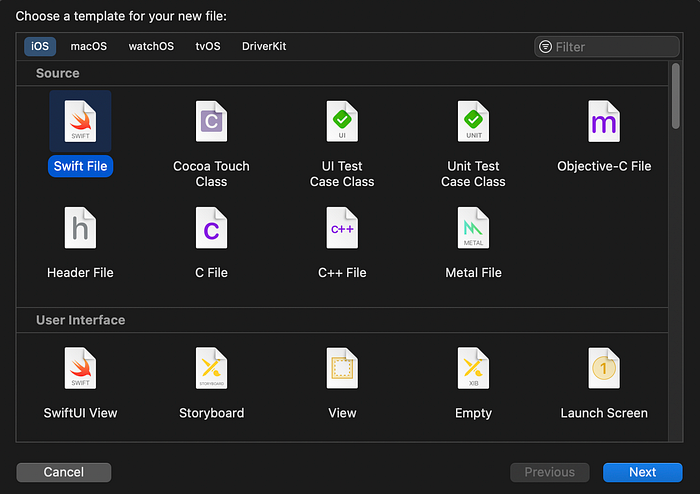Click the Next button
The height and width of the screenshot is (494, 700).
[642, 472]
